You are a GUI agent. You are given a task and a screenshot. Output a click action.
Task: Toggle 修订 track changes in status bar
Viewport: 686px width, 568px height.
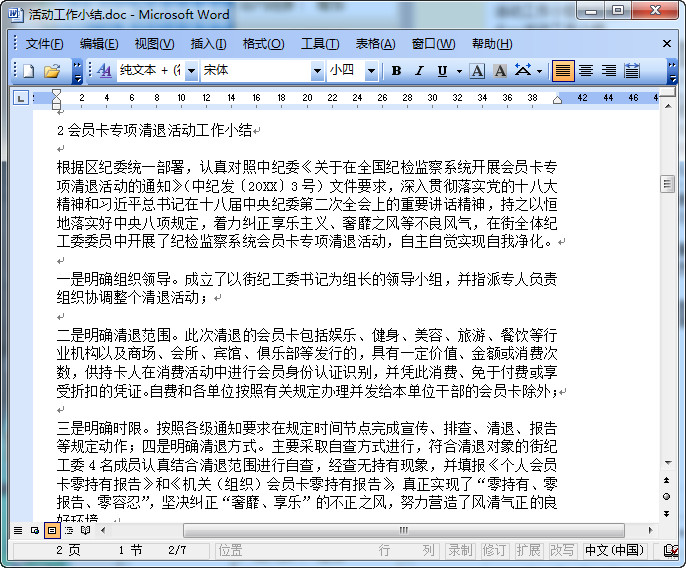tap(494, 550)
